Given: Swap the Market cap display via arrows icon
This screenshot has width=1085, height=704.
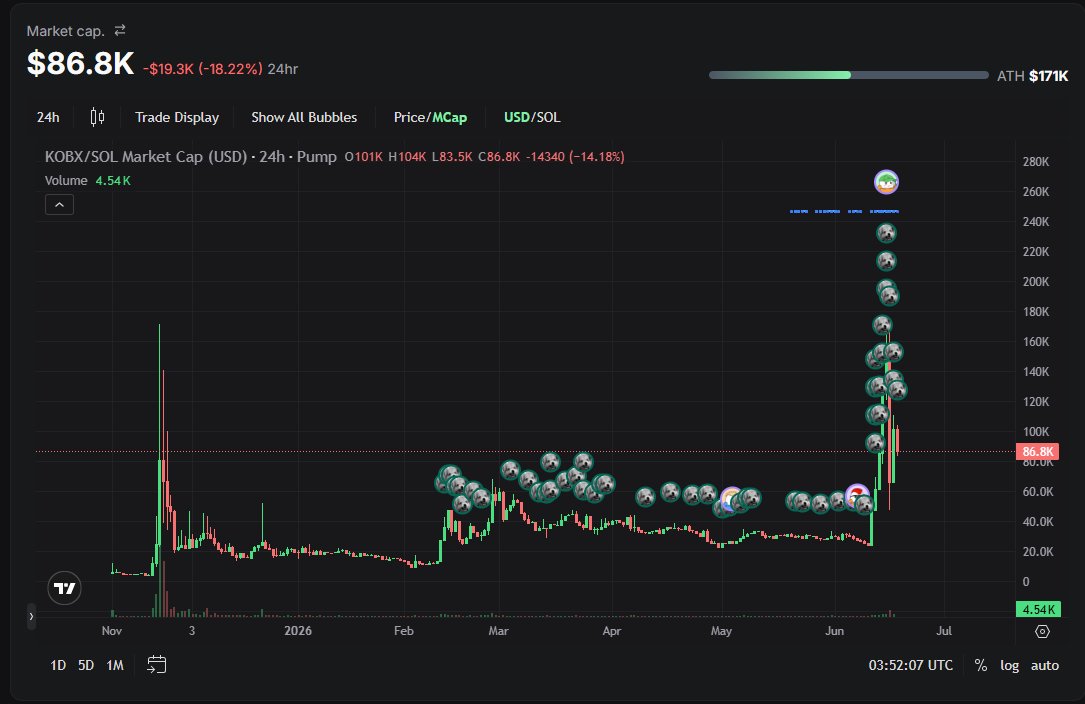Looking at the screenshot, I should pyautogui.click(x=120, y=30).
